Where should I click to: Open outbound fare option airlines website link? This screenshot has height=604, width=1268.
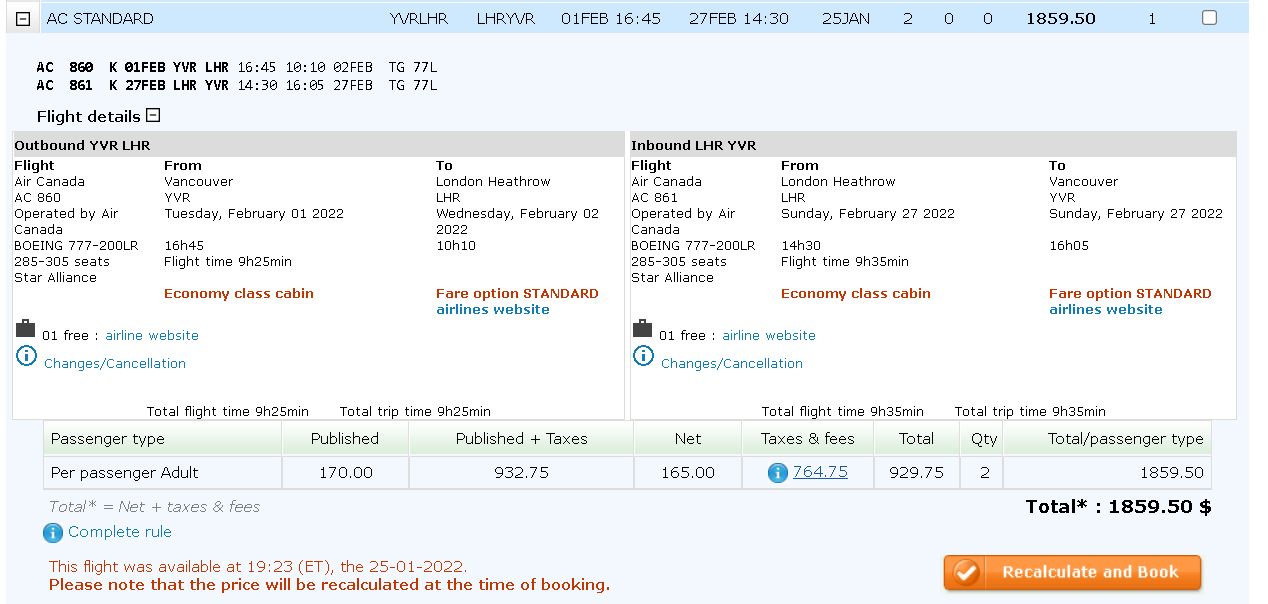click(493, 310)
